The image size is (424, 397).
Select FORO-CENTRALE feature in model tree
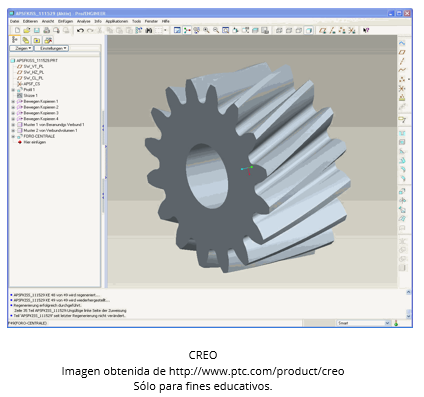[x=39, y=136]
